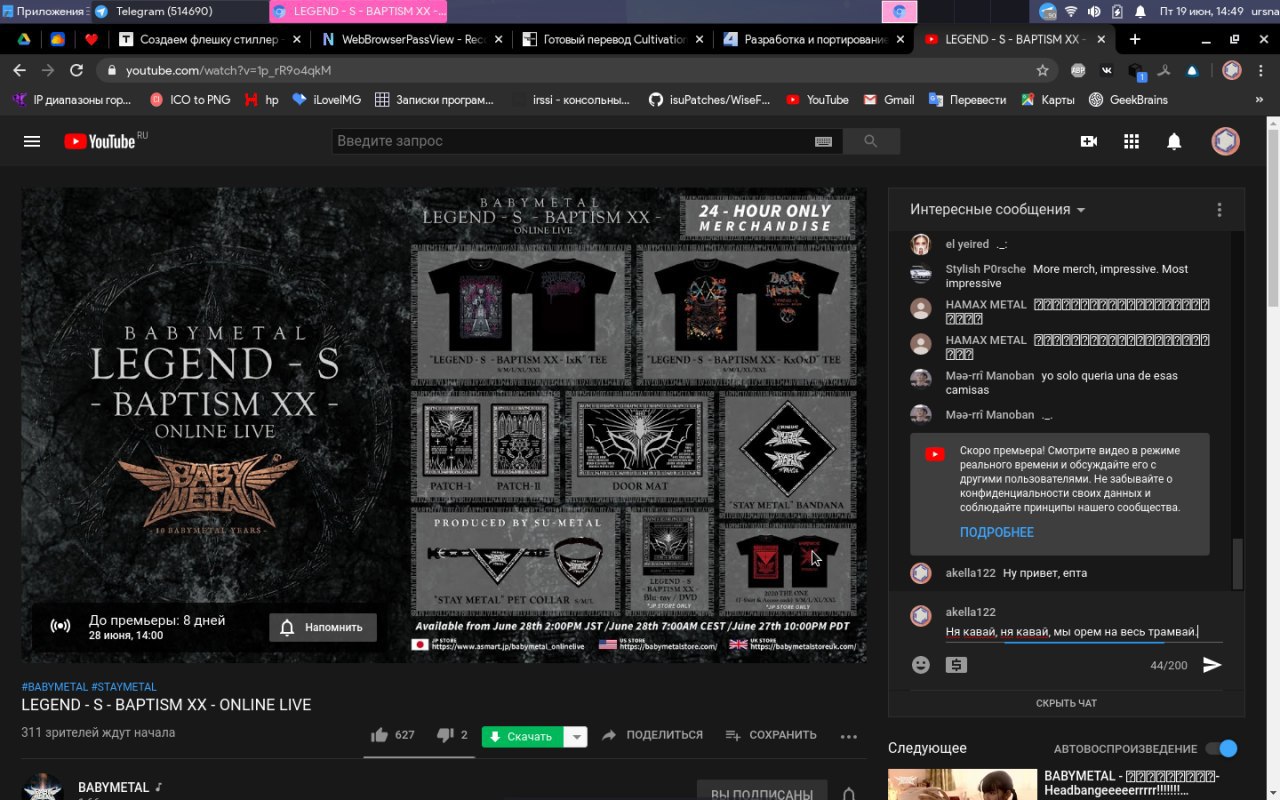Switch to the Готовый перевод Cultivation tab
The height and width of the screenshot is (800, 1280).
[x=612, y=40]
